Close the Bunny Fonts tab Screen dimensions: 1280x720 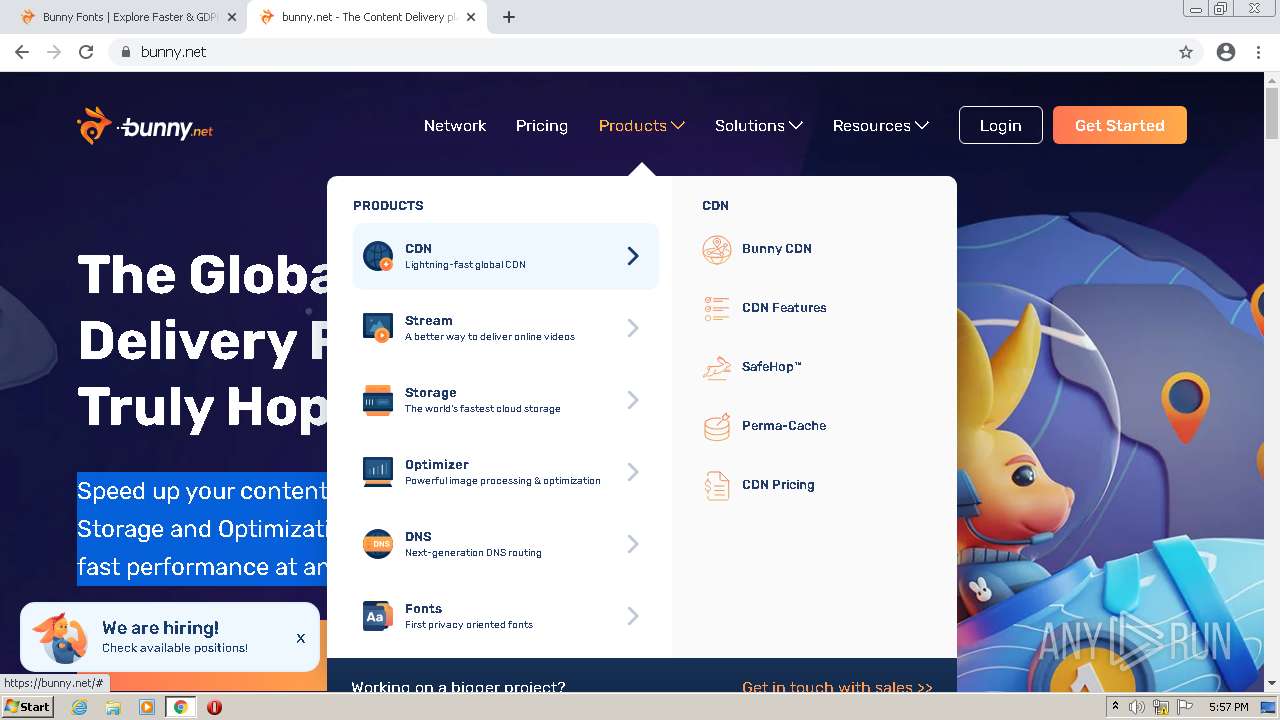232,17
